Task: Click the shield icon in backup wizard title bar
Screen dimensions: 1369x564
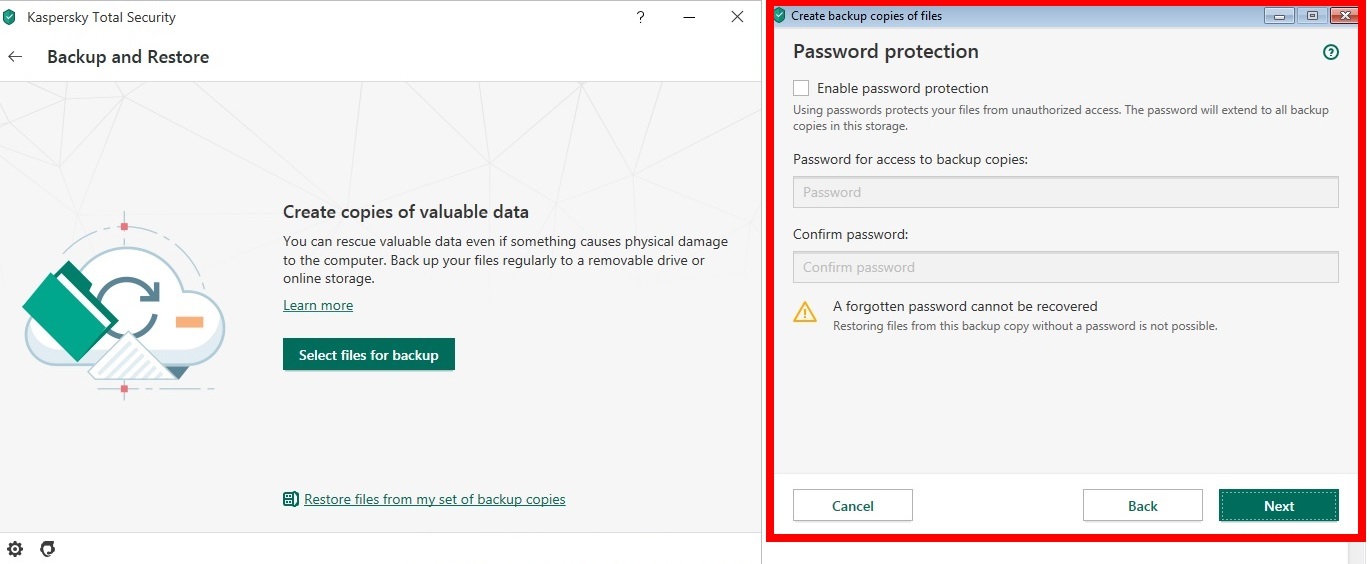Action: 780,15
